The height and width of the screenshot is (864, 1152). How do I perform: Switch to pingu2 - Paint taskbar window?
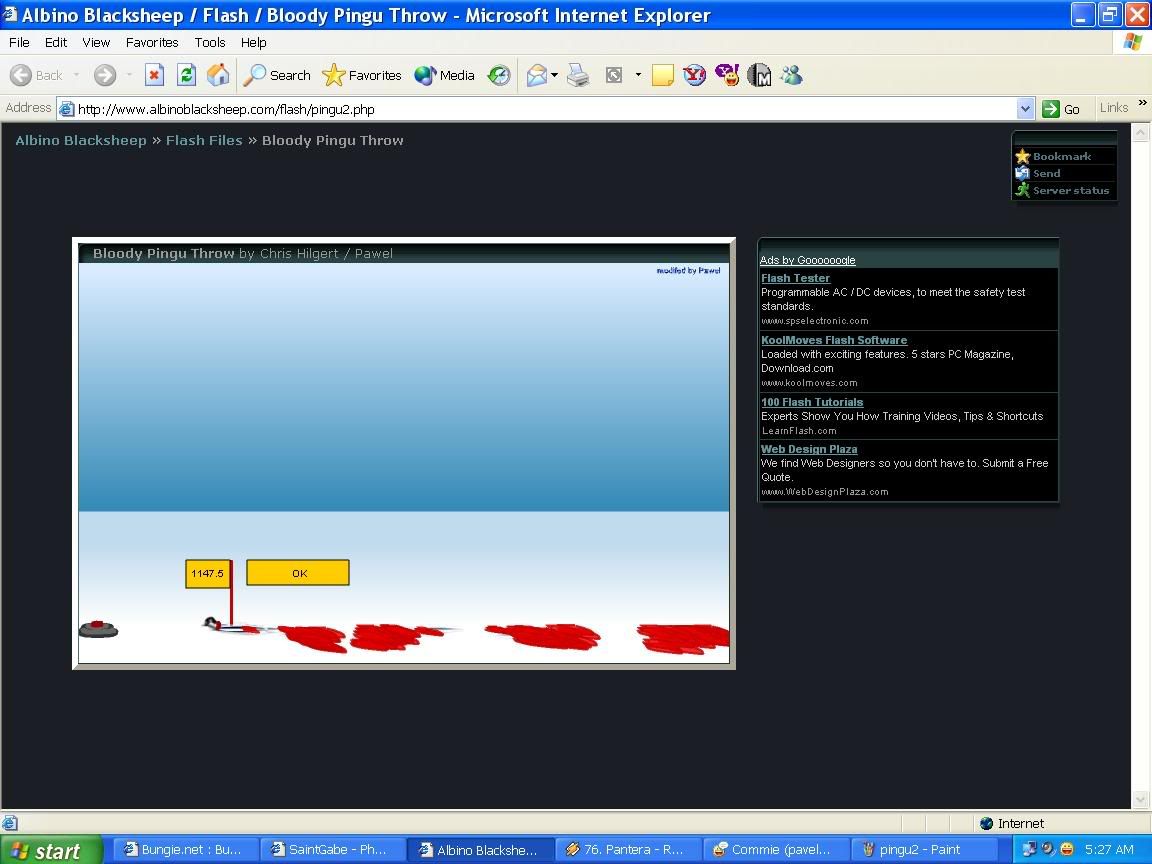(x=924, y=850)
